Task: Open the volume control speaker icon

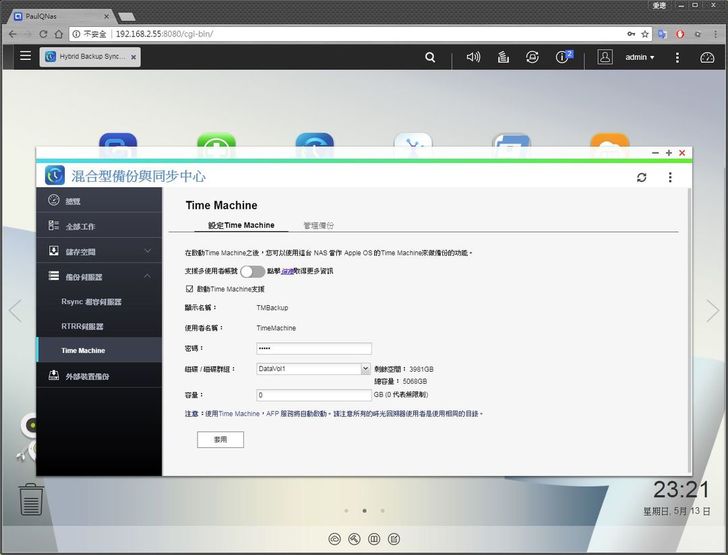Action: (474, 58)
